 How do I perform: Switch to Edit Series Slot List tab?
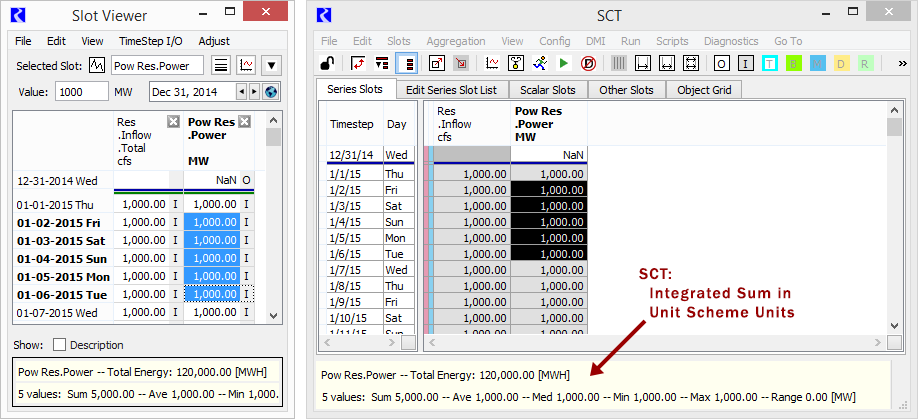click(451, 90)
